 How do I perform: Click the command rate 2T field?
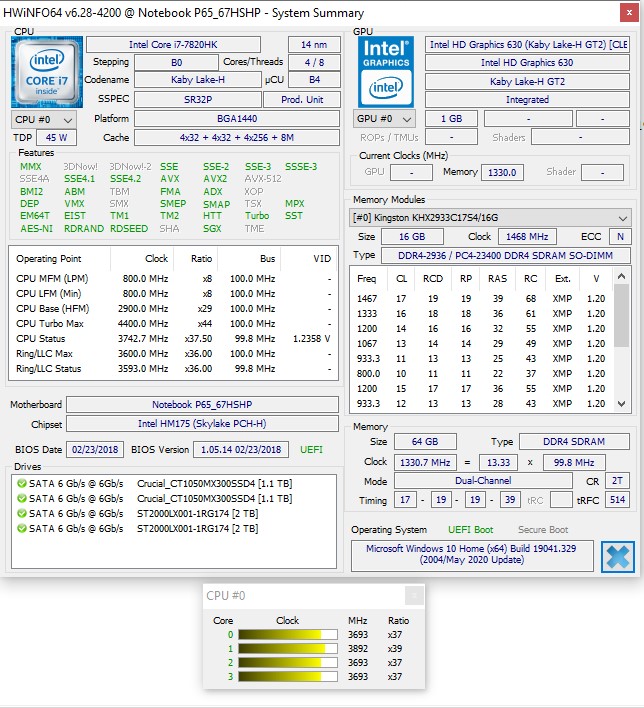[617, 481]
